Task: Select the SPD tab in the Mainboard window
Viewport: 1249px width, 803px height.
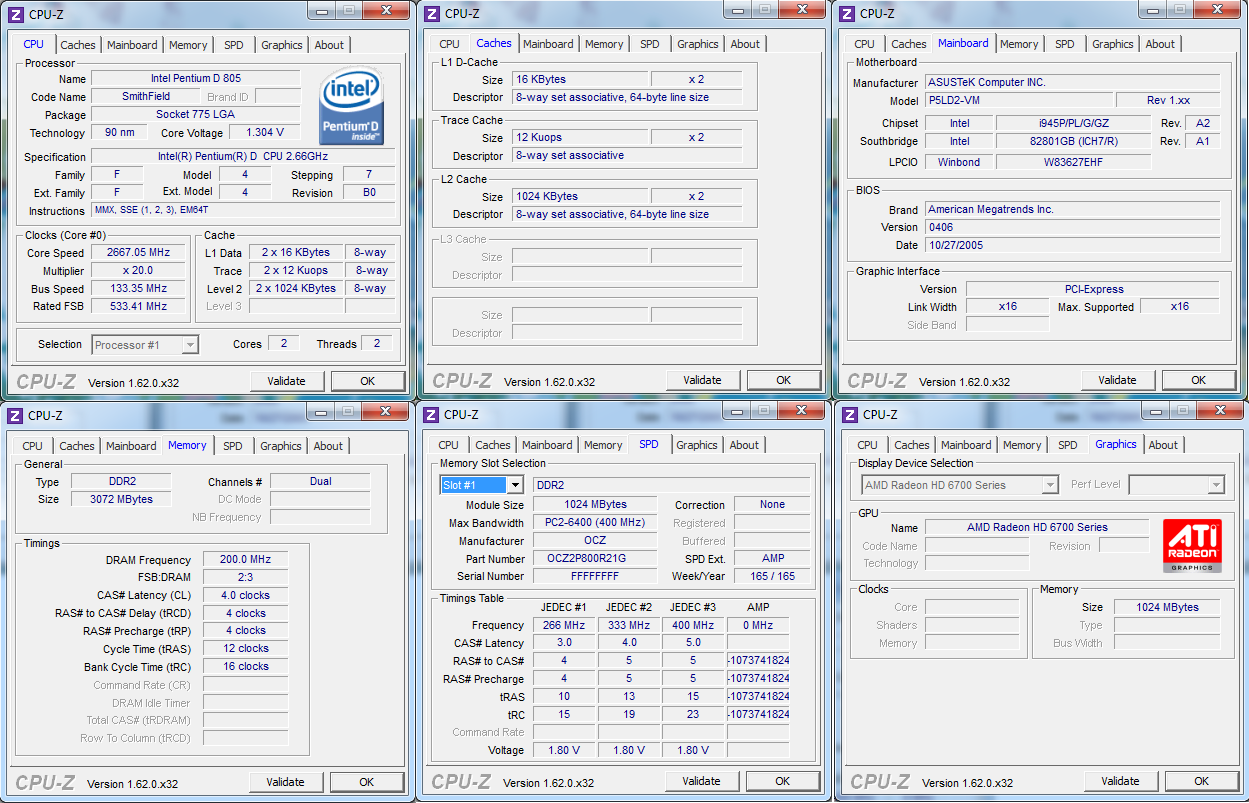Action: pos(1065,44)
